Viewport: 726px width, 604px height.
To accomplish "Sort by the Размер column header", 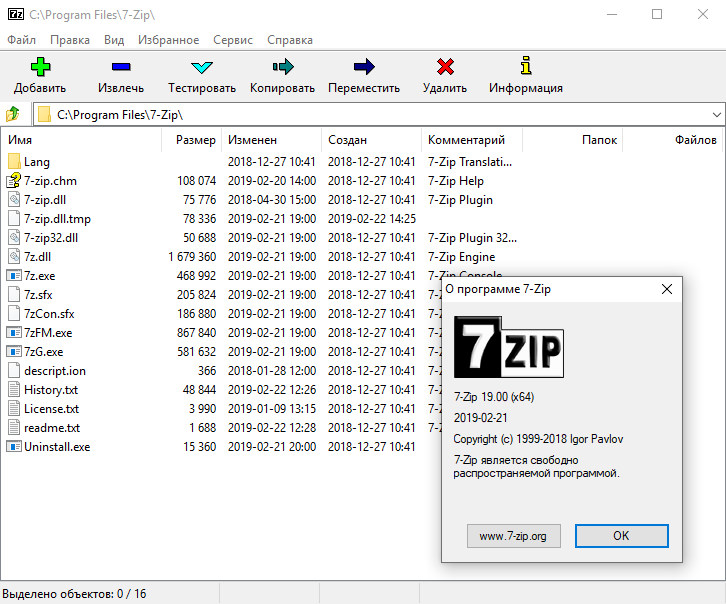I will coord(192,140).
